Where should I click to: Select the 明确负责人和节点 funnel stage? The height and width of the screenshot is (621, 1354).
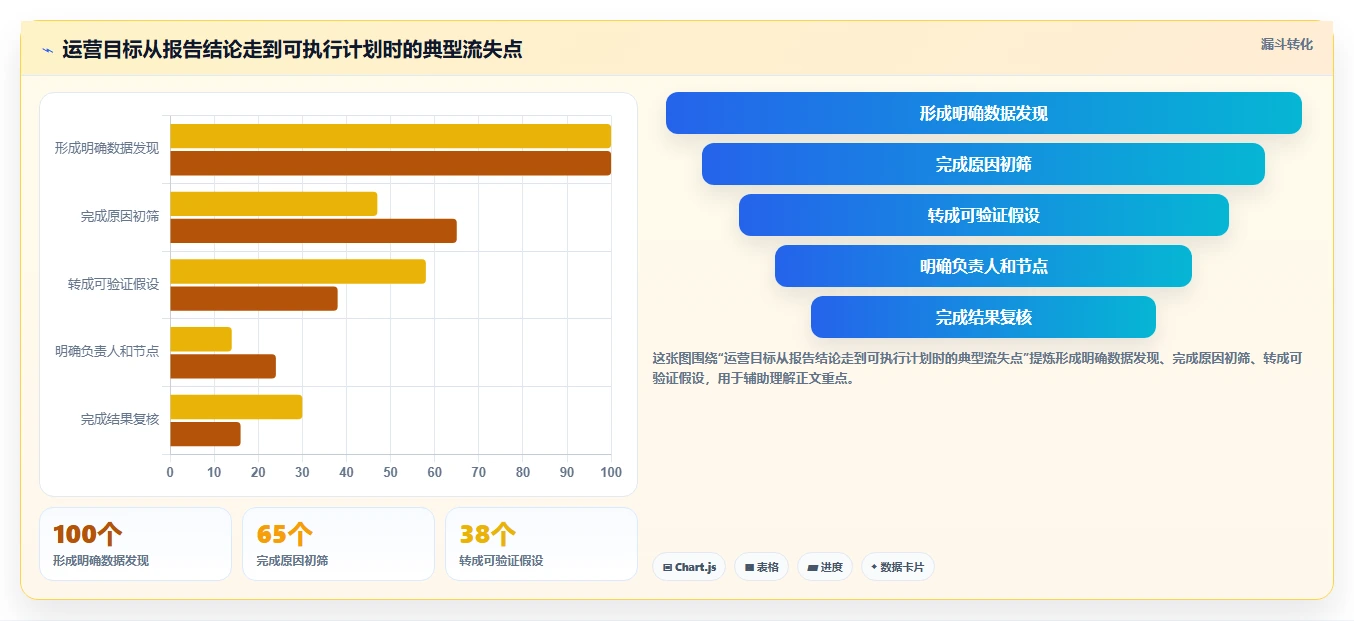tap(984, 266)
